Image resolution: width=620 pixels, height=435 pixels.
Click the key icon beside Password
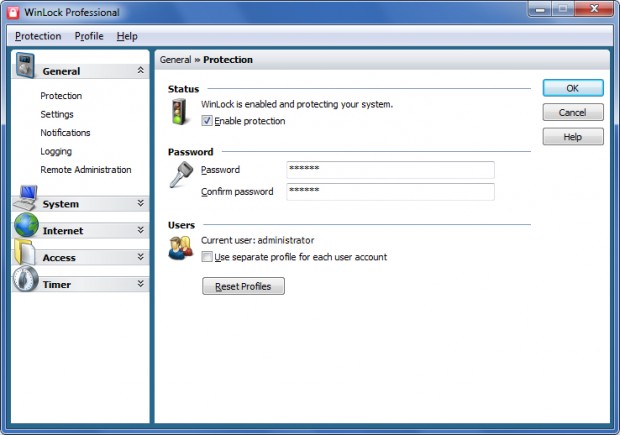(x=181, y=174)
